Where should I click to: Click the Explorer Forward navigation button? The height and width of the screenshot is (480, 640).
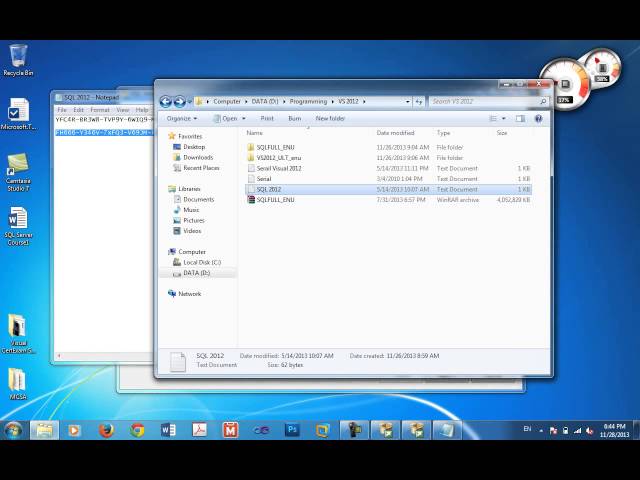point(179,102)
